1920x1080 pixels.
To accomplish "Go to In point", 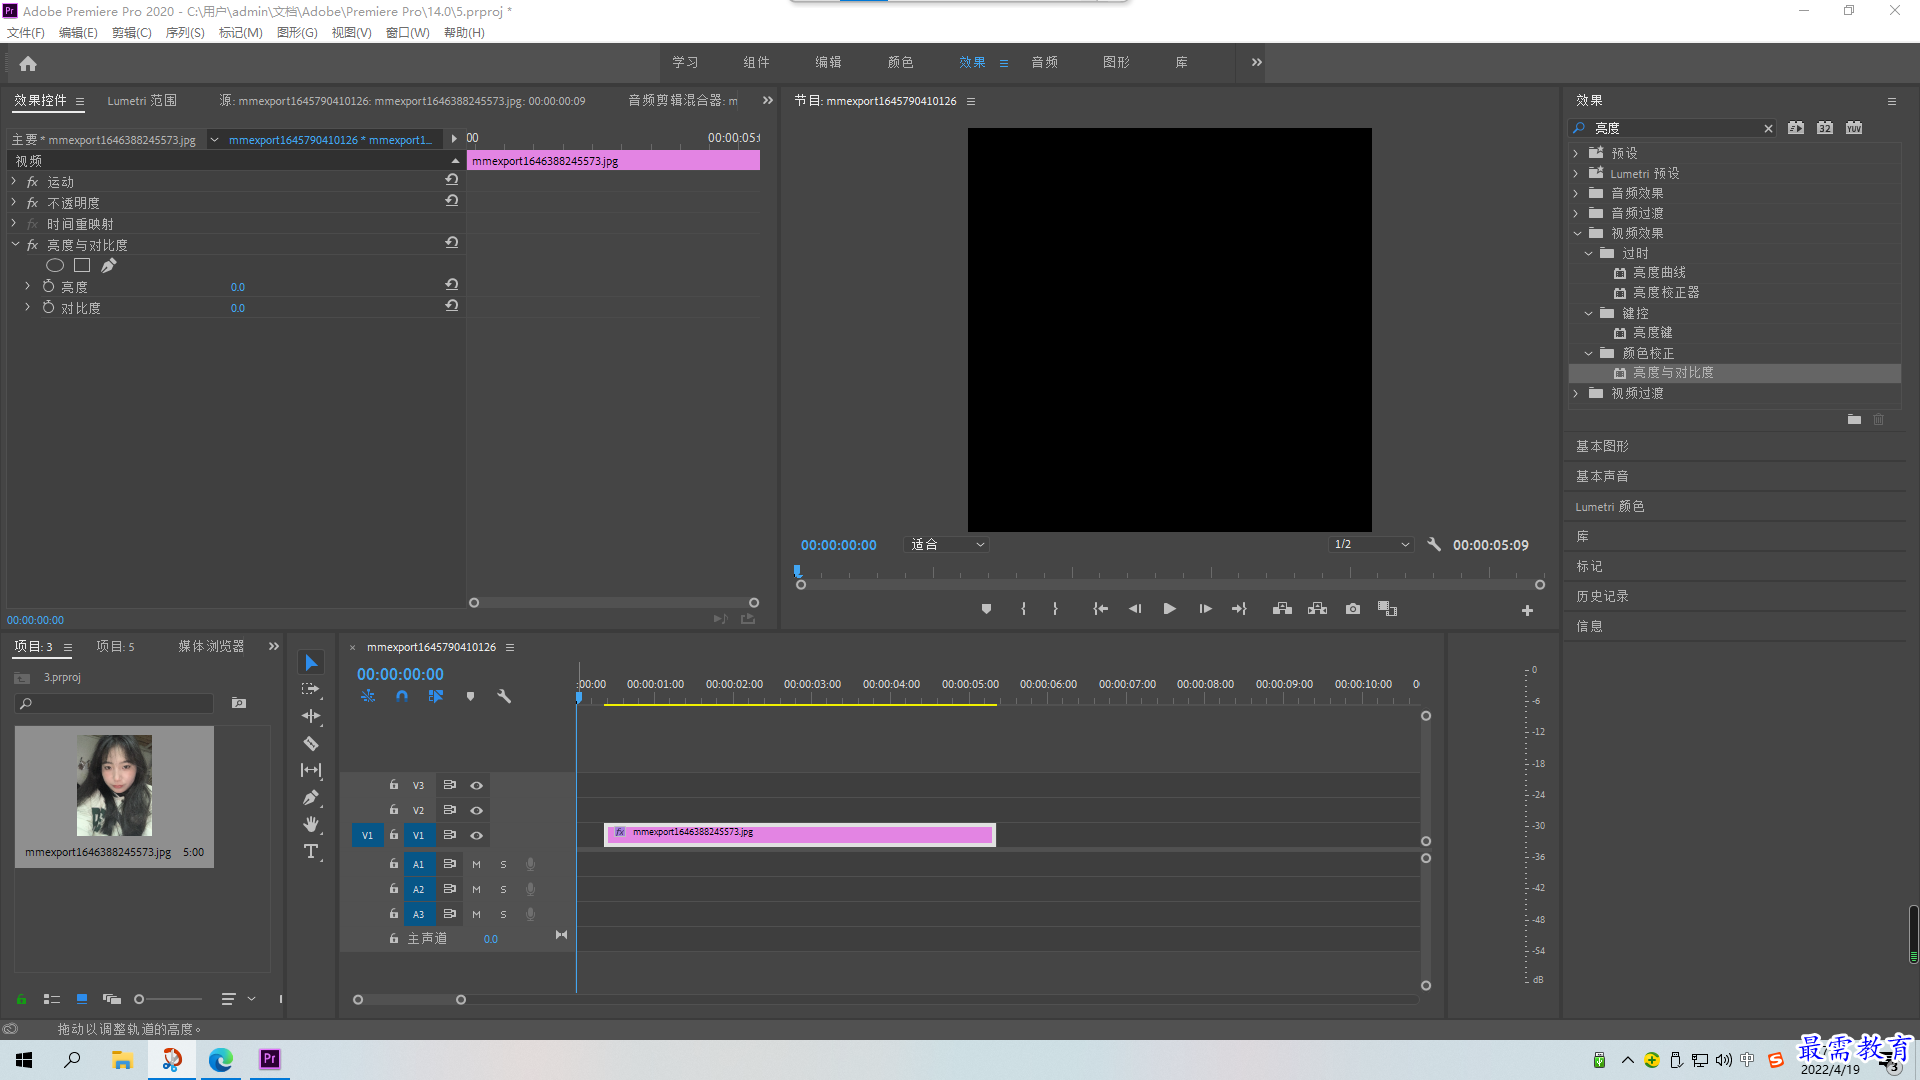I will pos(1100,609).
